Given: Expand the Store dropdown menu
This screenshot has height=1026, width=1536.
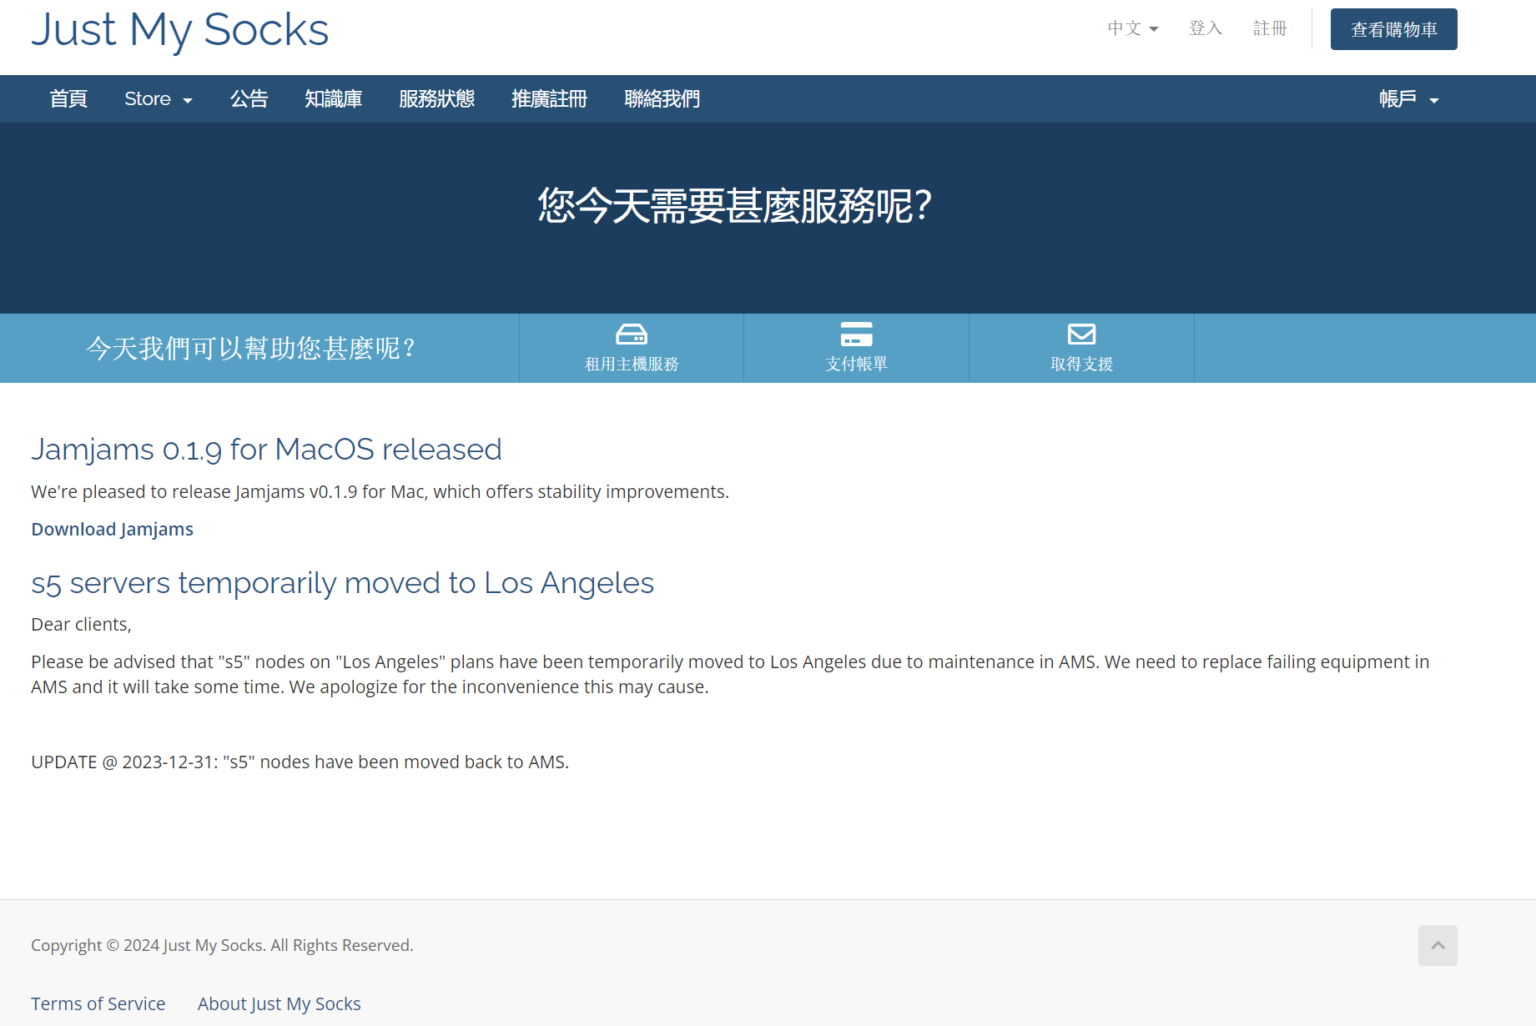Looking at the screenshot, I should tap(157, 98).
